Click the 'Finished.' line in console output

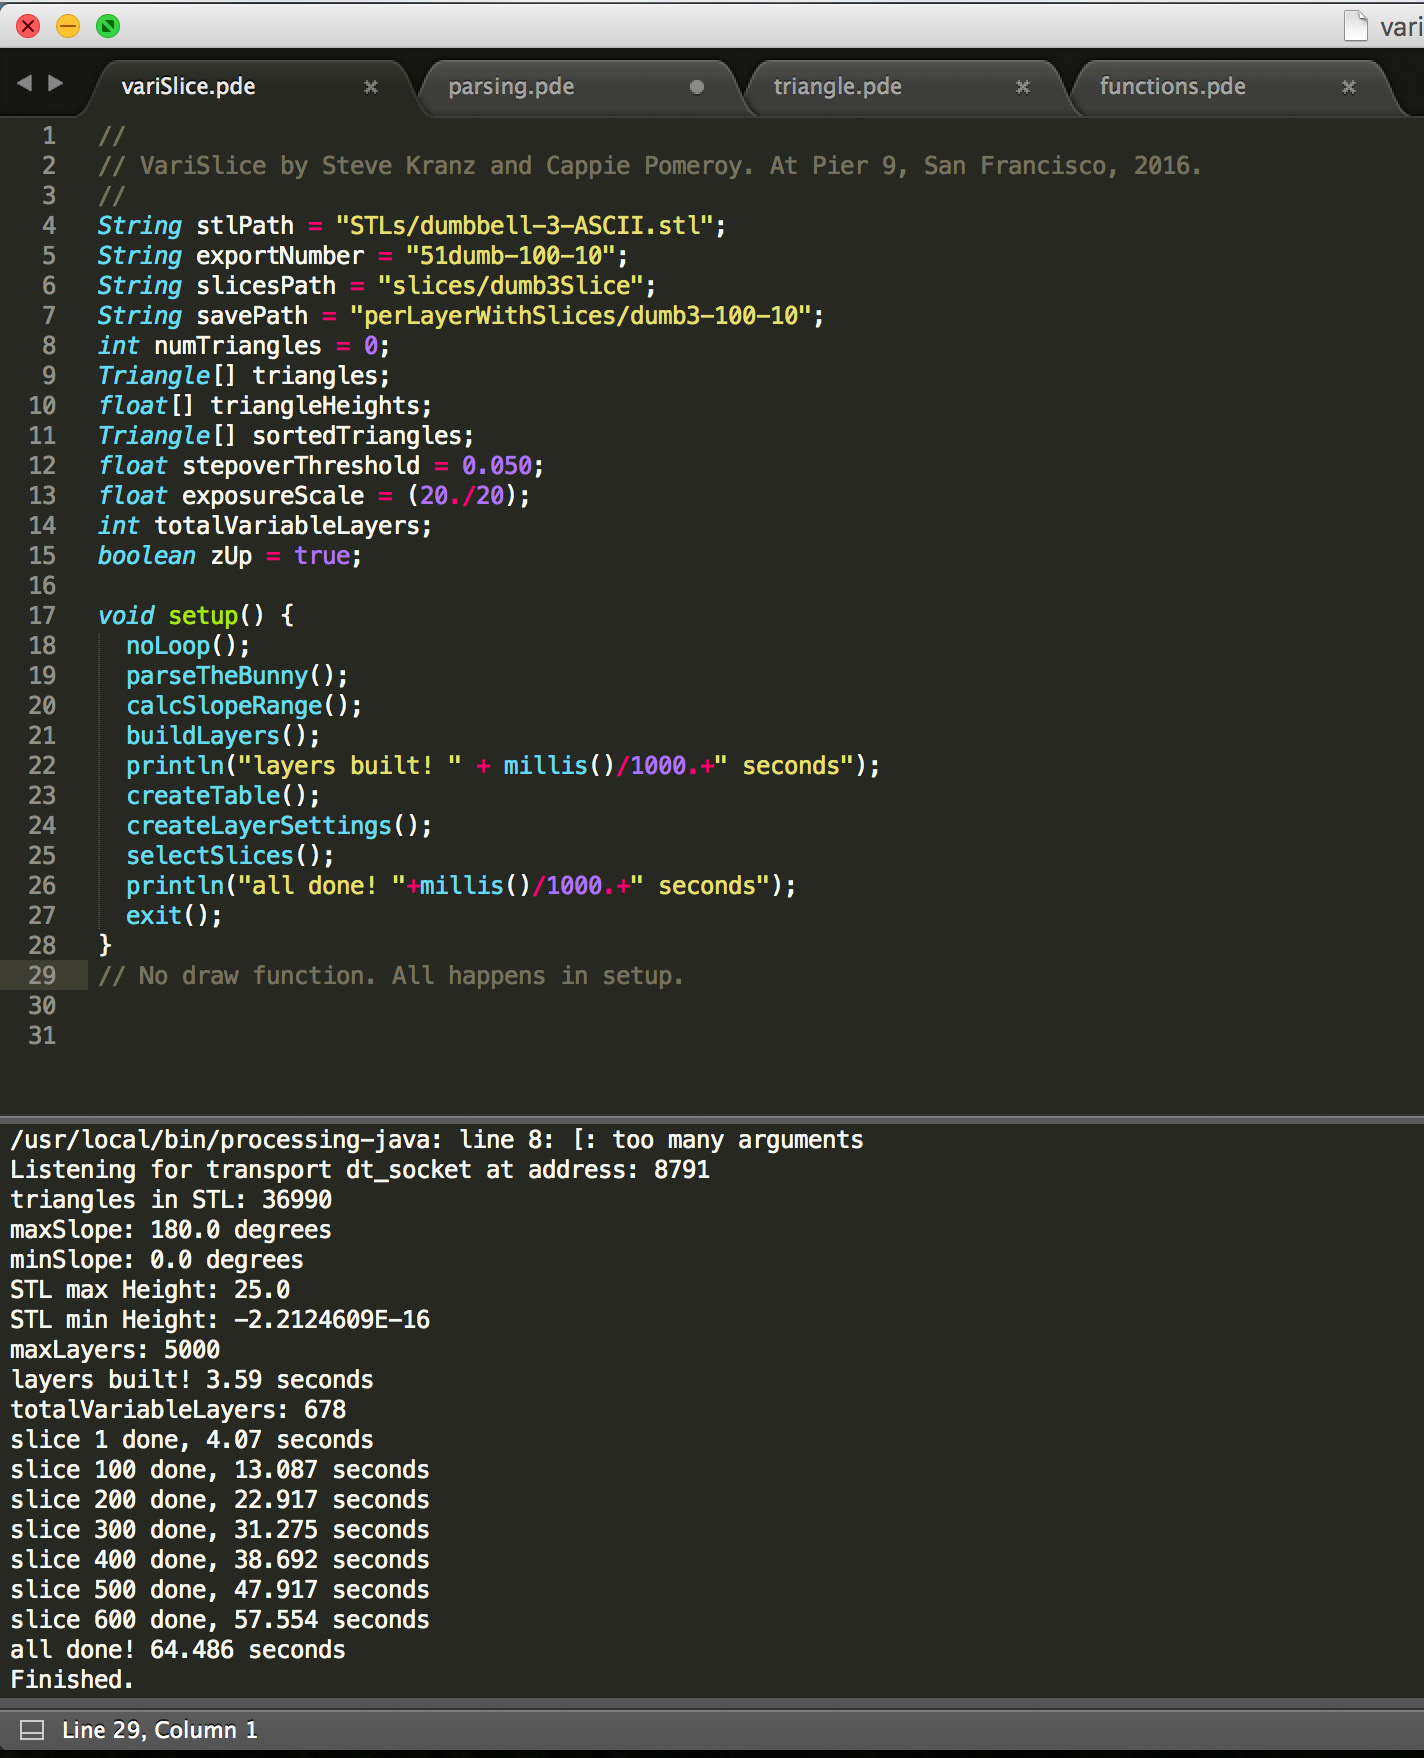click(72, 1680)
